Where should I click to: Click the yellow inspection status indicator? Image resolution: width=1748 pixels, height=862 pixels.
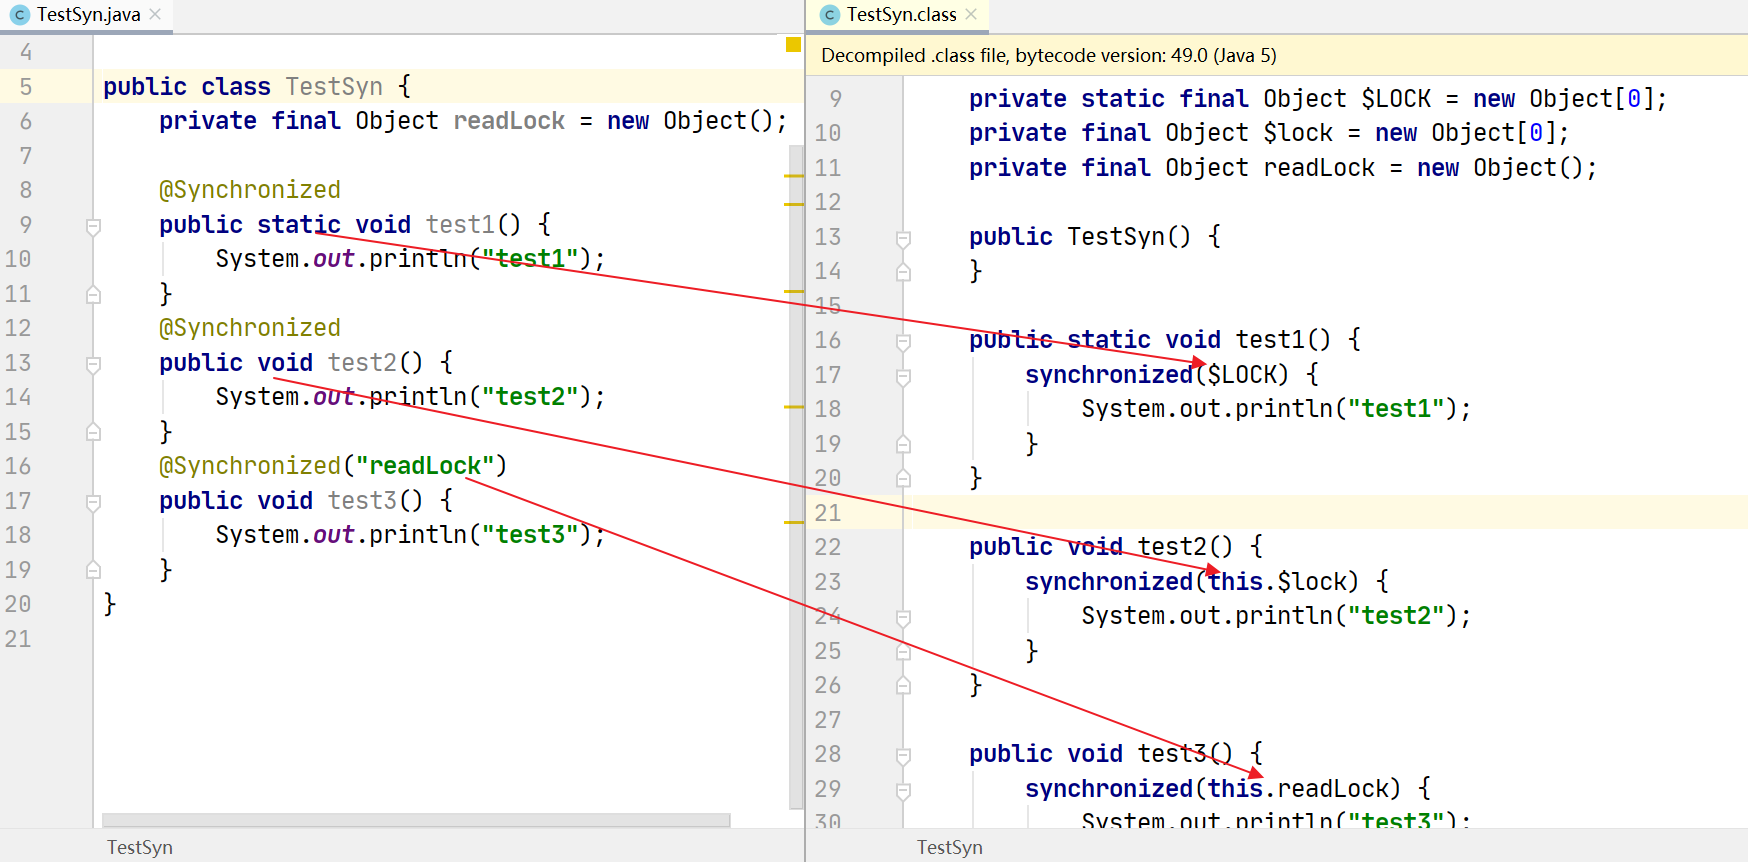pos(793,44)
